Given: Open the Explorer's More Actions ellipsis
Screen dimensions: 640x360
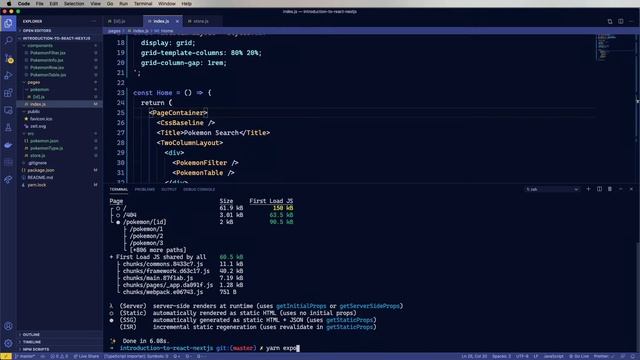Looking at the screenshot, I should 93,21.
